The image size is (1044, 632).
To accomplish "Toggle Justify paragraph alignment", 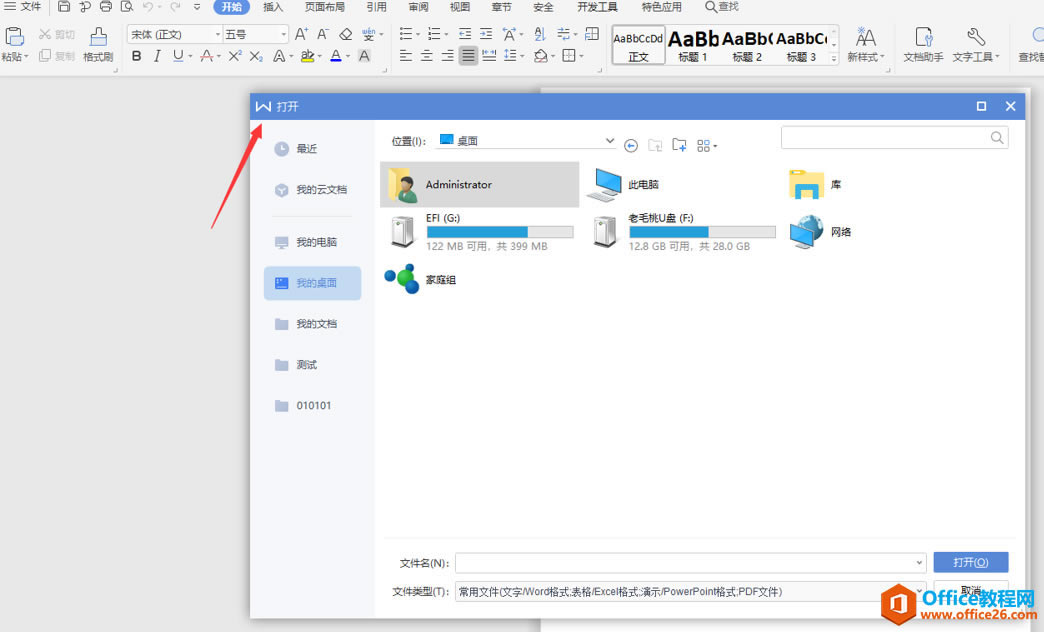I will tap(469, 56).
